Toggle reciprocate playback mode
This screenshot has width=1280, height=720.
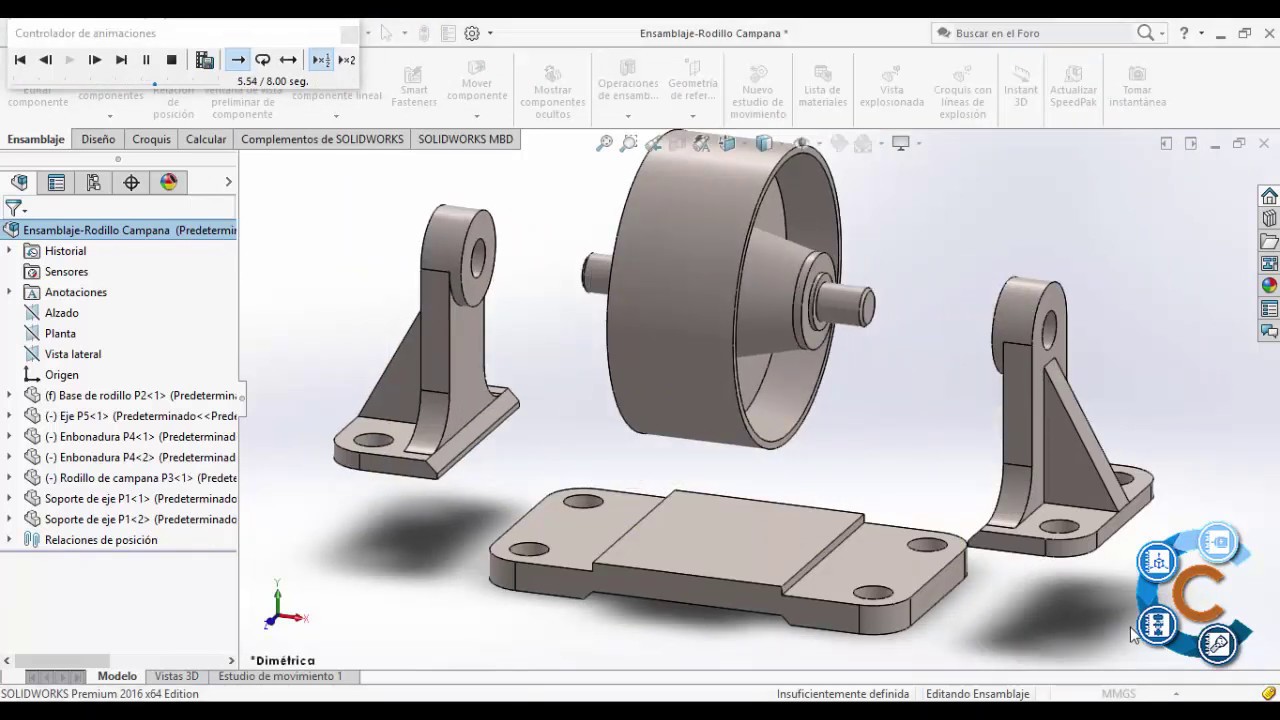pyautogui.click(x=288, y=60)
